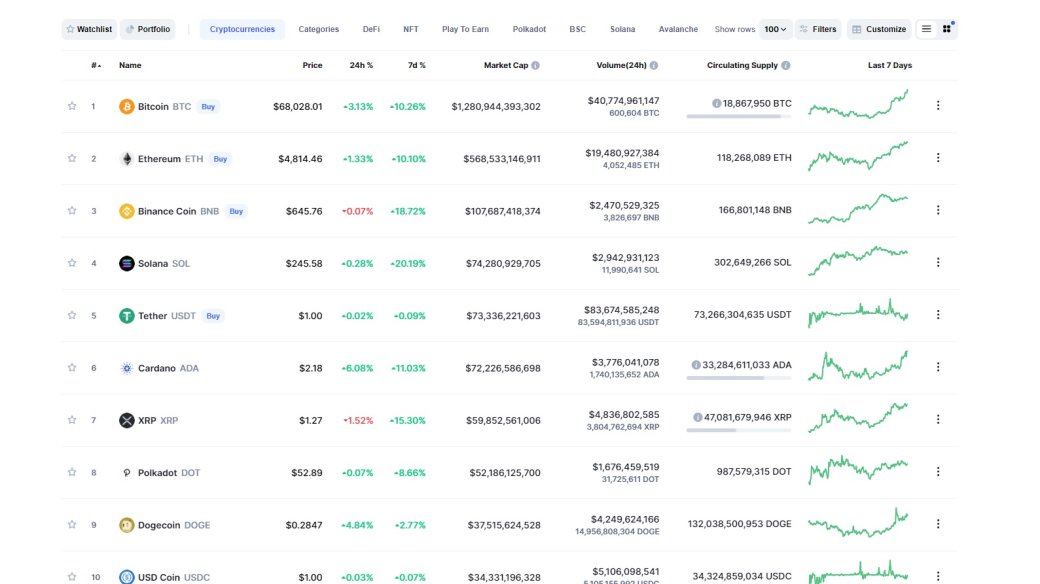Switch to the DeFi tab

click(371, 29)
